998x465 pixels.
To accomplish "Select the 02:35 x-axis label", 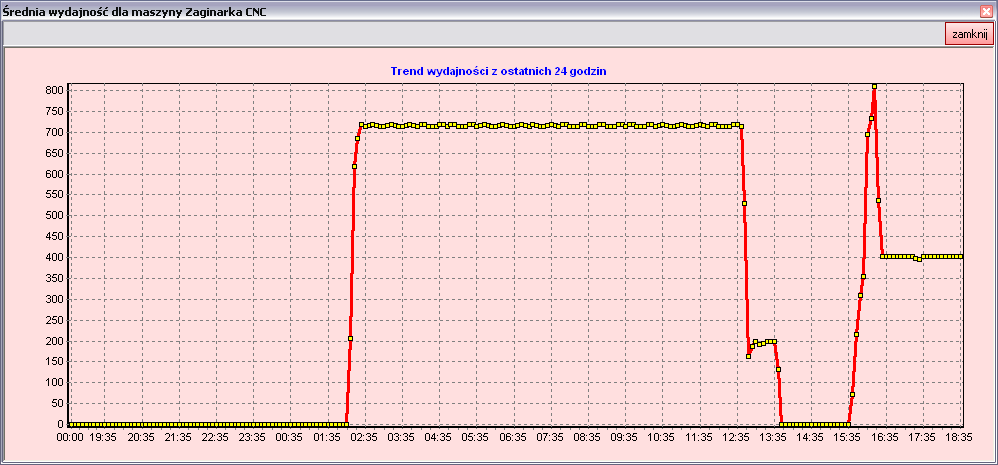I will pos(364,438).
